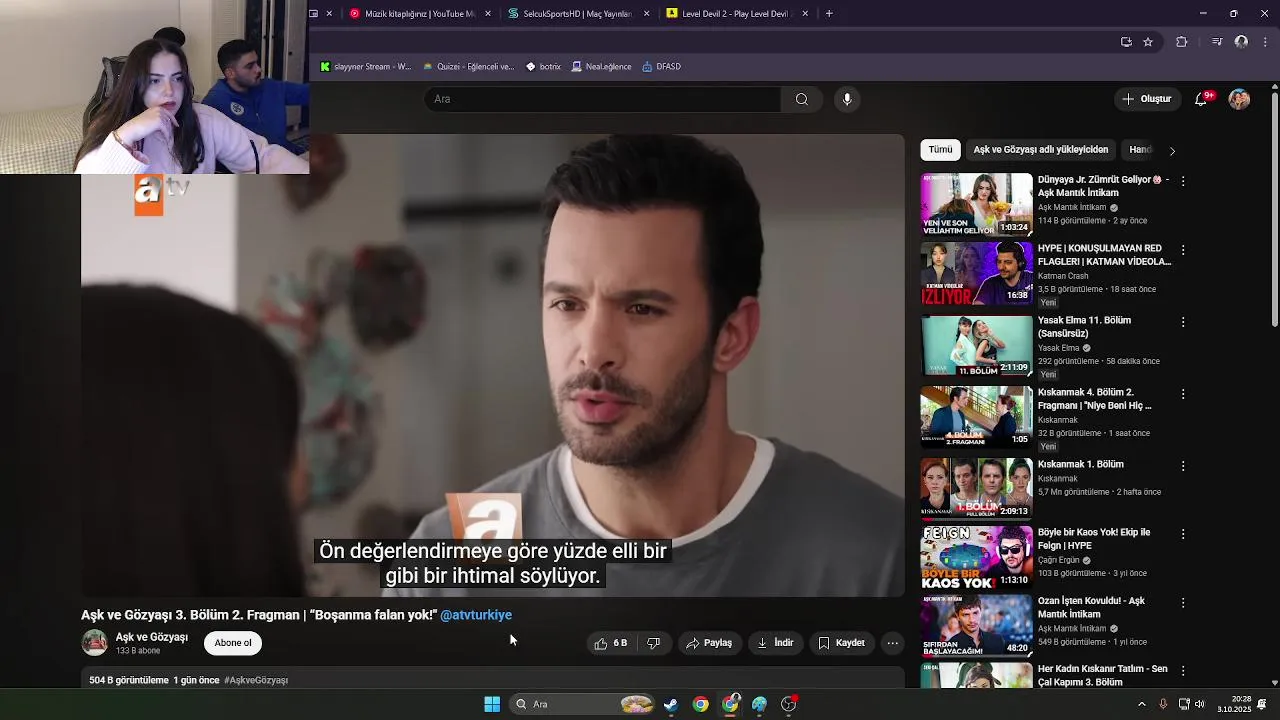1280x720 pixels.
Task: Open Chrome profile avatar in toolbar
Action: (1241, 42)
